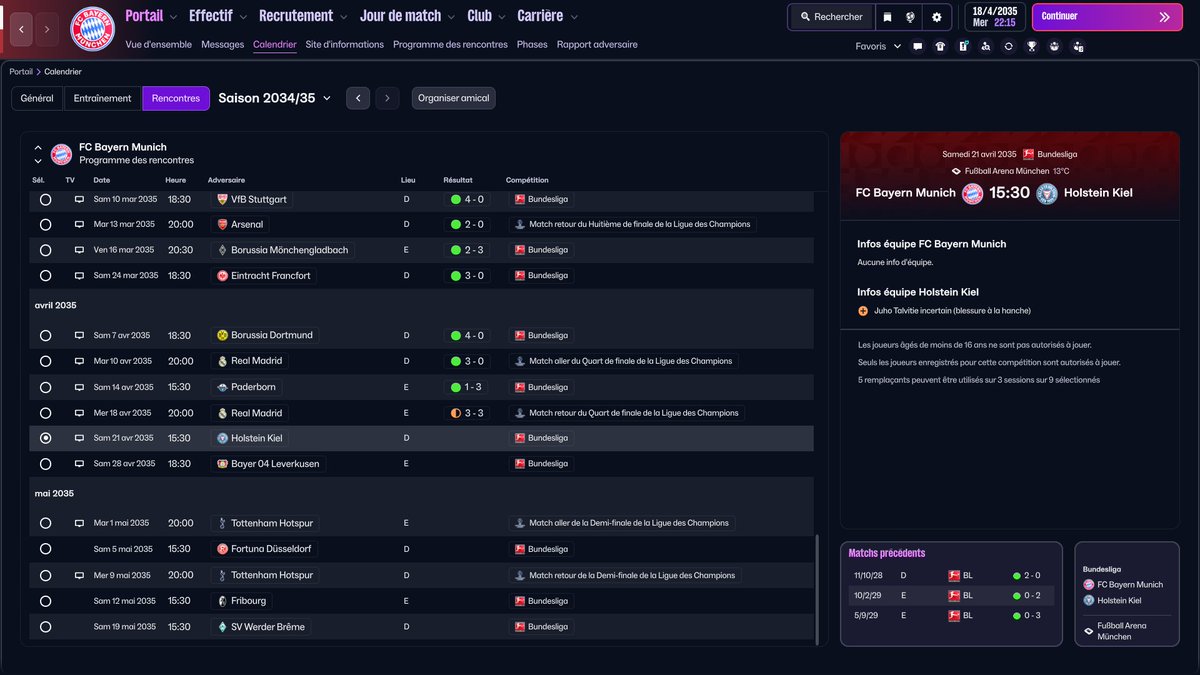Click the Continuer button
The width and height of the screenshot is (1200, 675).
(1106, 17)
